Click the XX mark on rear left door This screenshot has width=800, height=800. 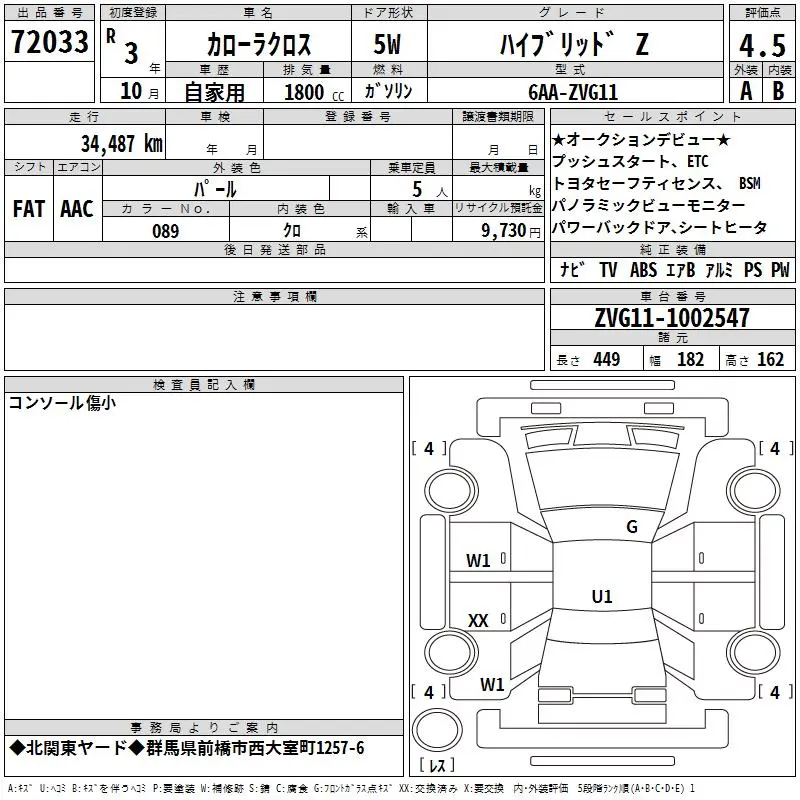coord(478,621)
